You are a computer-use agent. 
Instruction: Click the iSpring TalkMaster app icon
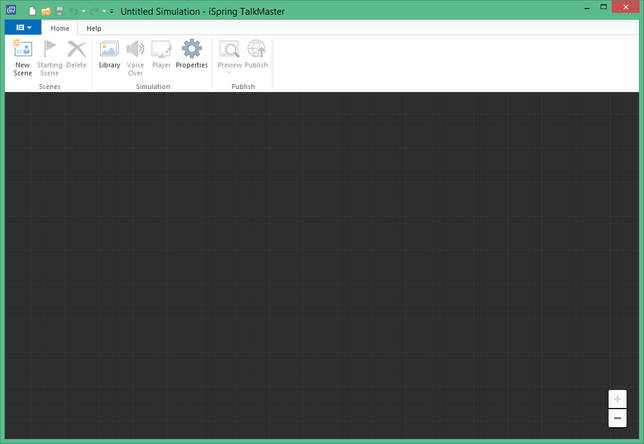(x=11, y=10)
